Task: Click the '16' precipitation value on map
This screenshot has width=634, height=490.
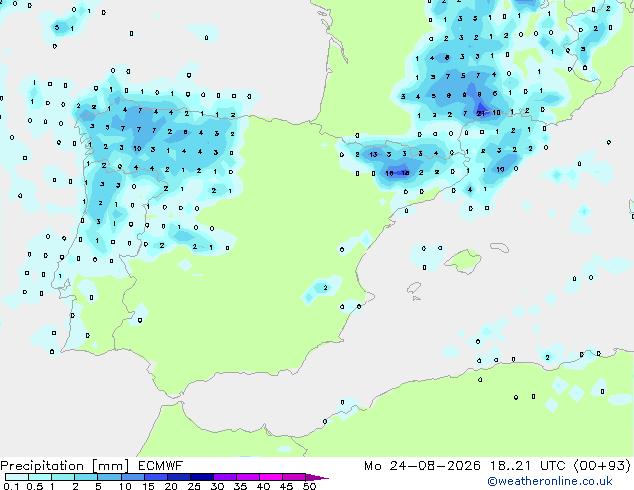Action: click(x=389, y=173)
